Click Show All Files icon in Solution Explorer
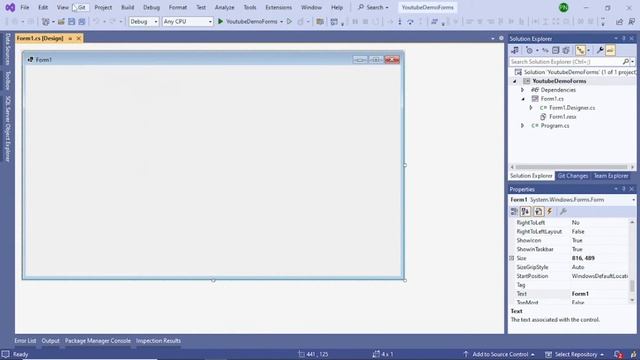 [x=566, y=50]
